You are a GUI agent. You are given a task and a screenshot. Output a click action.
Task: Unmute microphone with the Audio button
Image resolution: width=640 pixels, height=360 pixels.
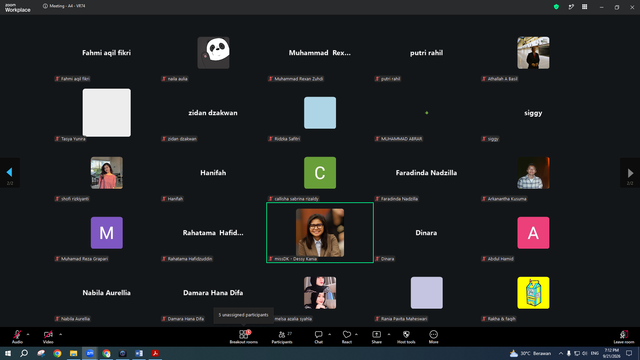coord(17,337)
